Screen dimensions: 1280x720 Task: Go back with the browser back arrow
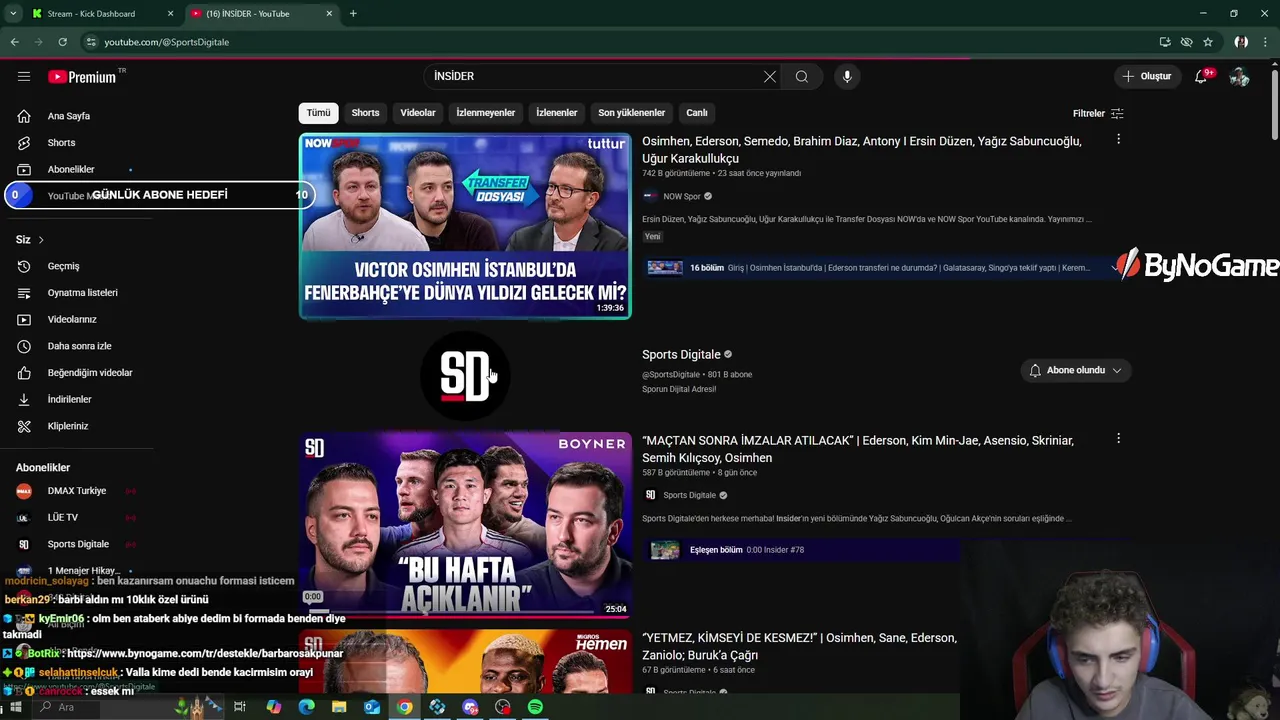click(x=15, y=42)
